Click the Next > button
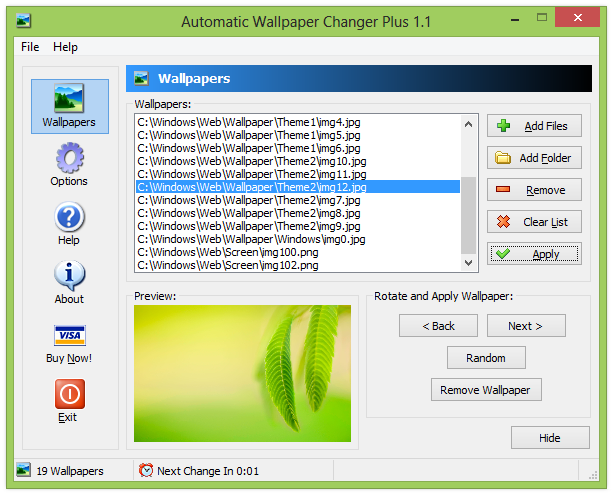 pos(526,325)
